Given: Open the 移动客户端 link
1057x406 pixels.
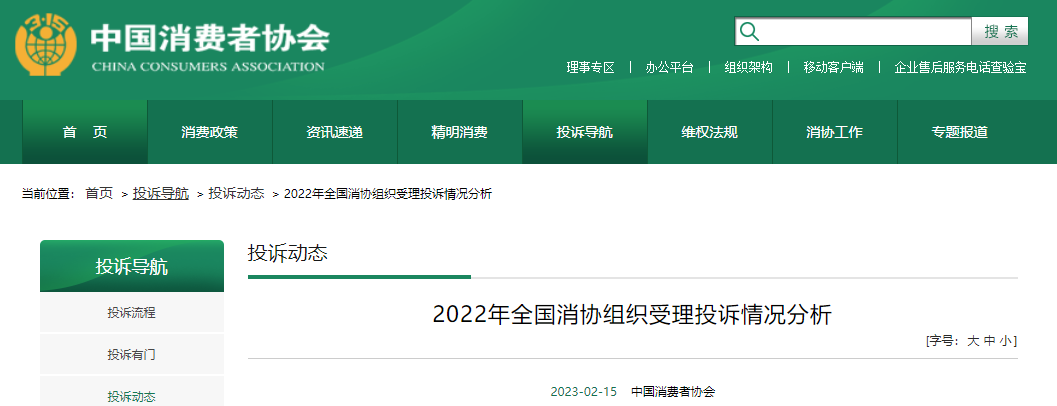Looking at the screenshot, I should click(832, 67).
